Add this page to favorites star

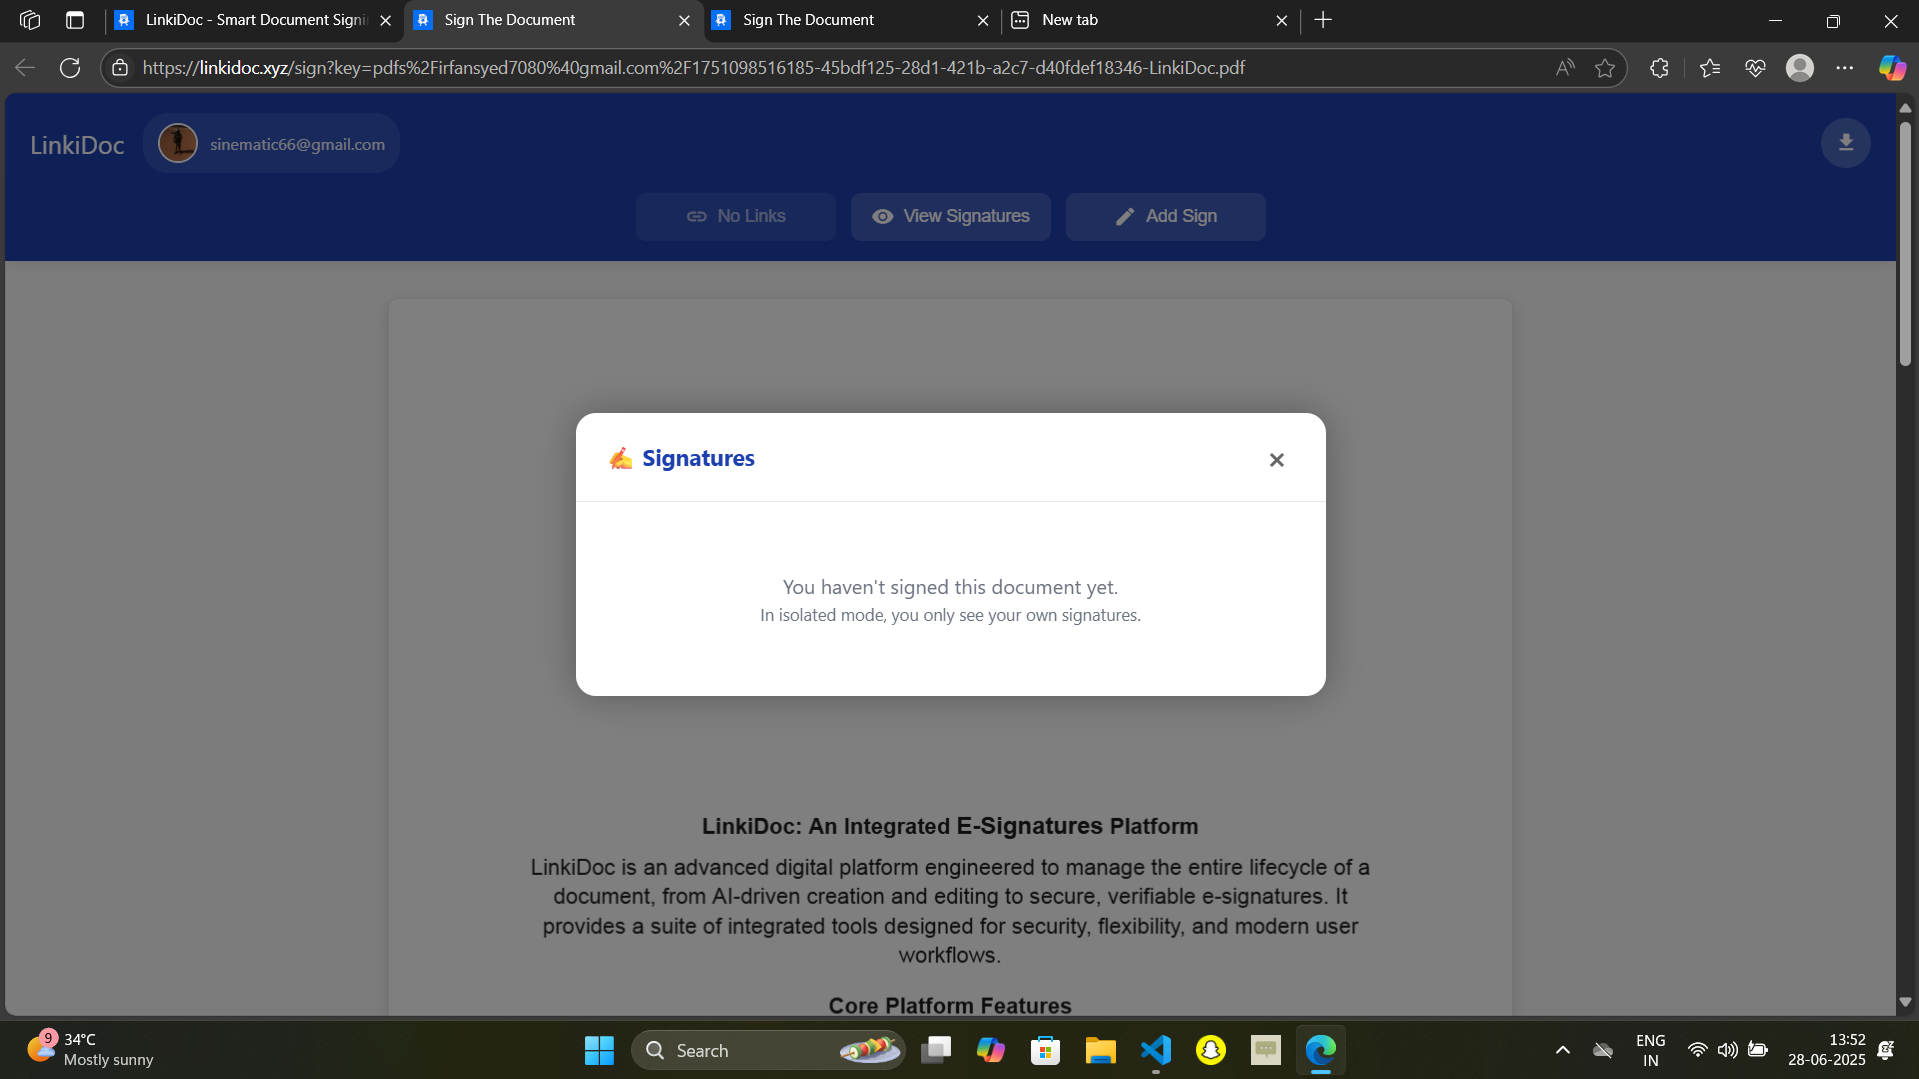(1605, 68)
